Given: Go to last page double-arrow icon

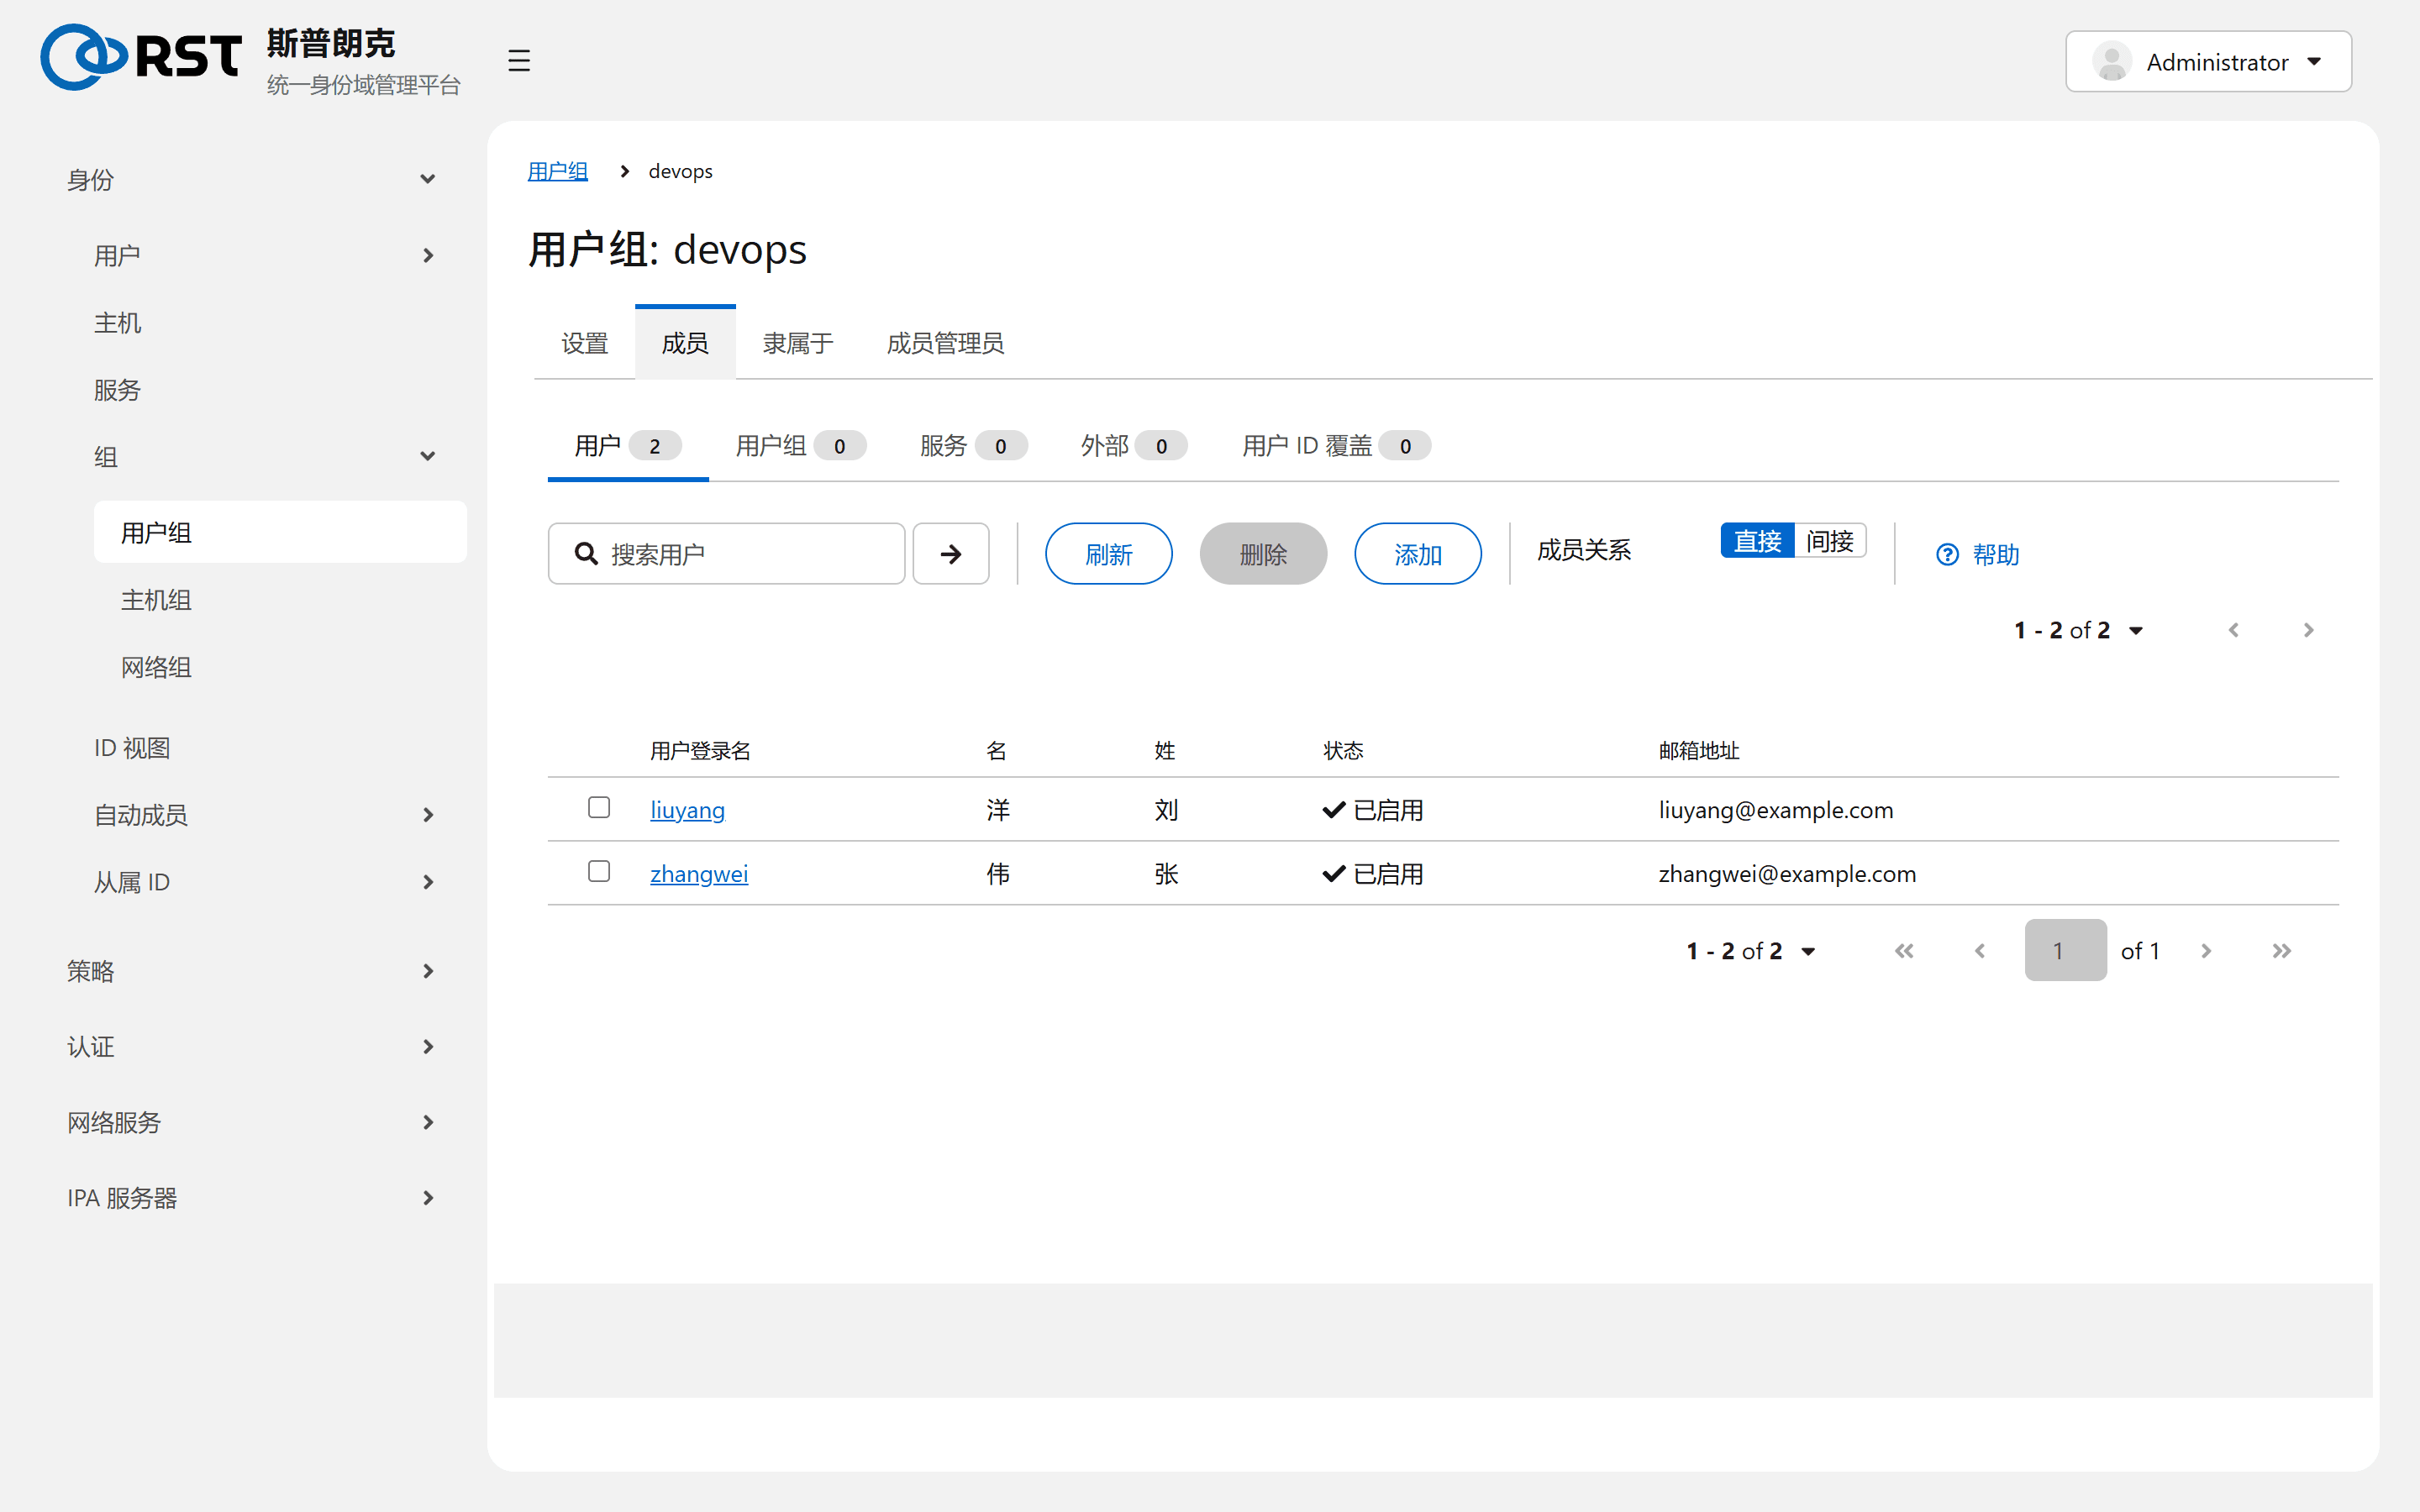Looking at the screenshot, I should point(2281,950).
